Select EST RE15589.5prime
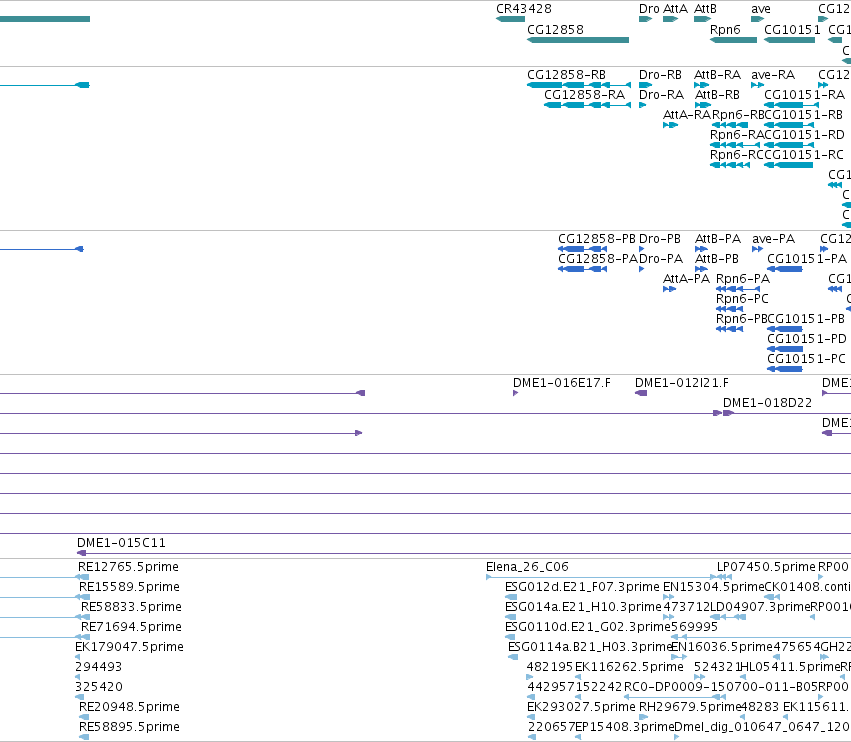 129,587
